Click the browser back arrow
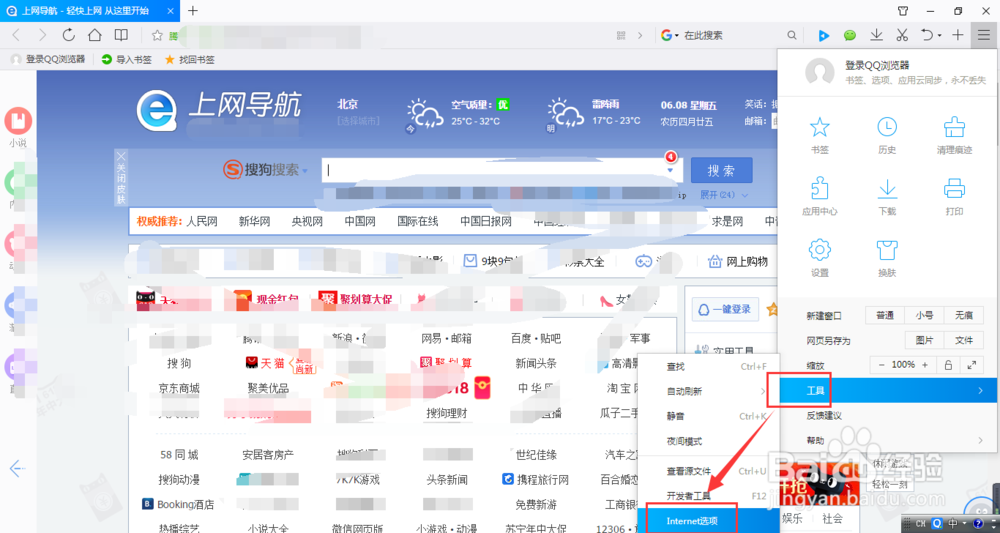1000x533 pixels. tap(16, 35)
